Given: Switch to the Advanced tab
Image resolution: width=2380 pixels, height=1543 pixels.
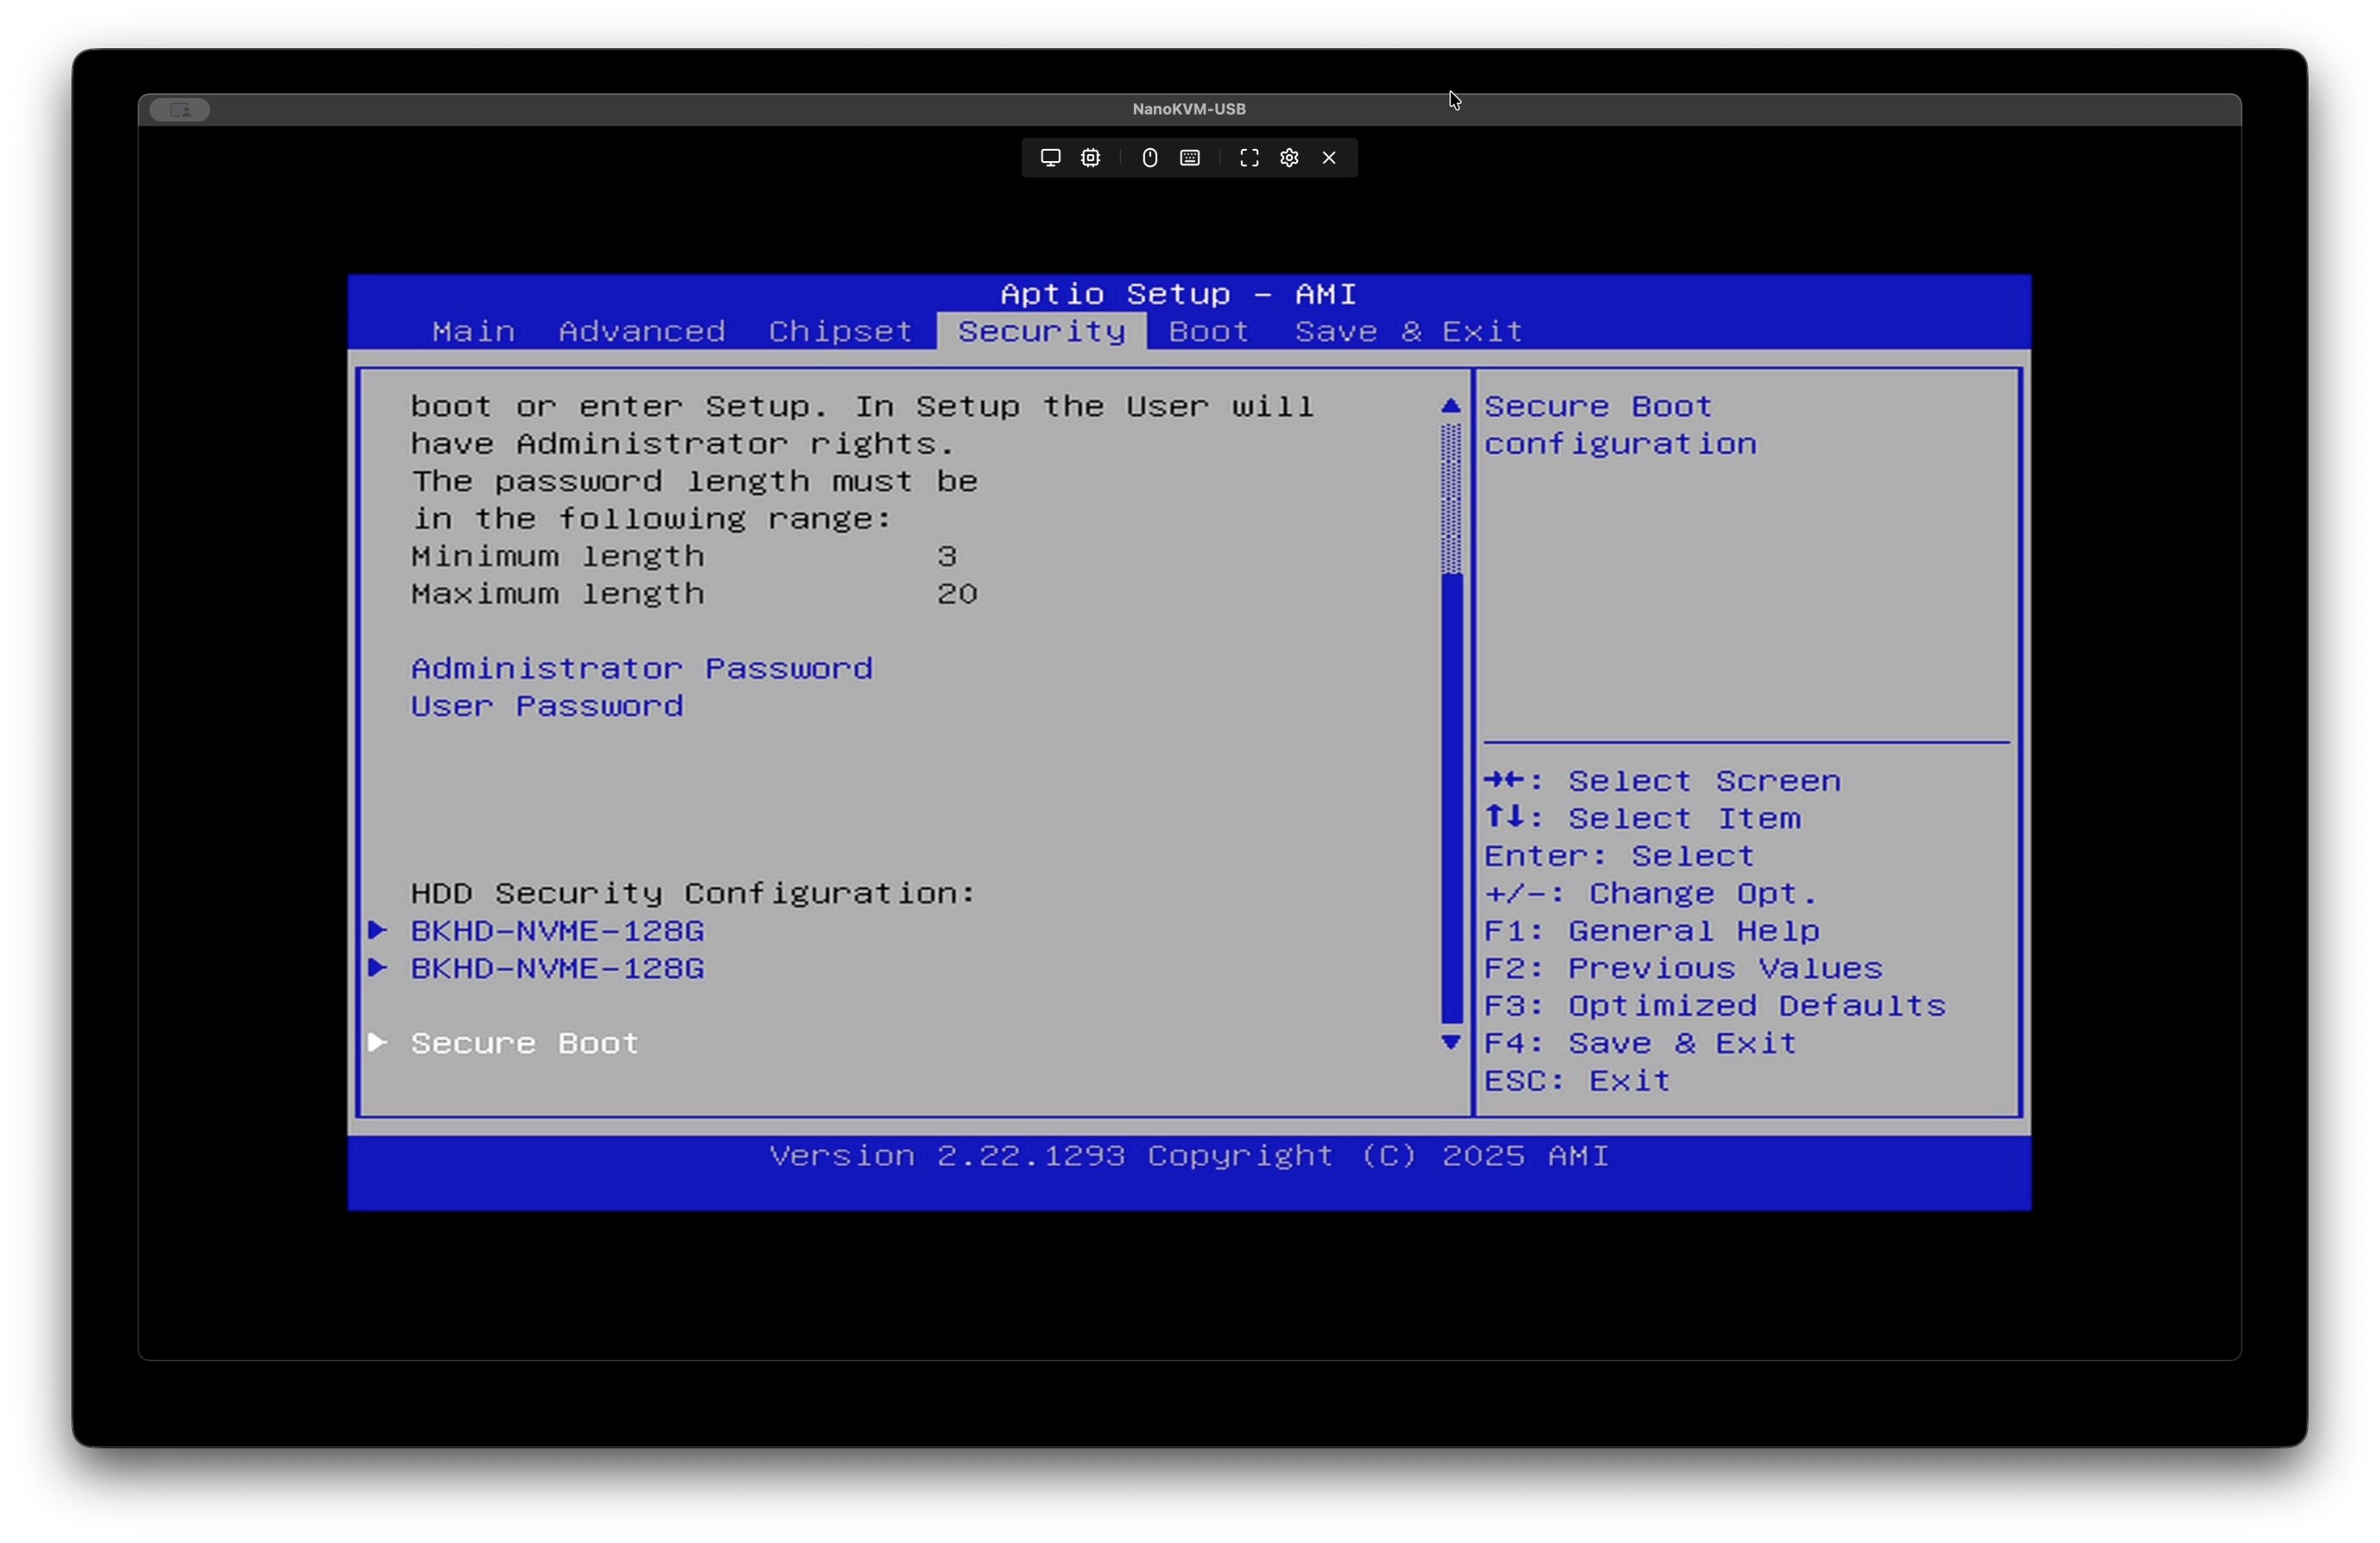Looking at the screenshot, I should coord(641,332).
